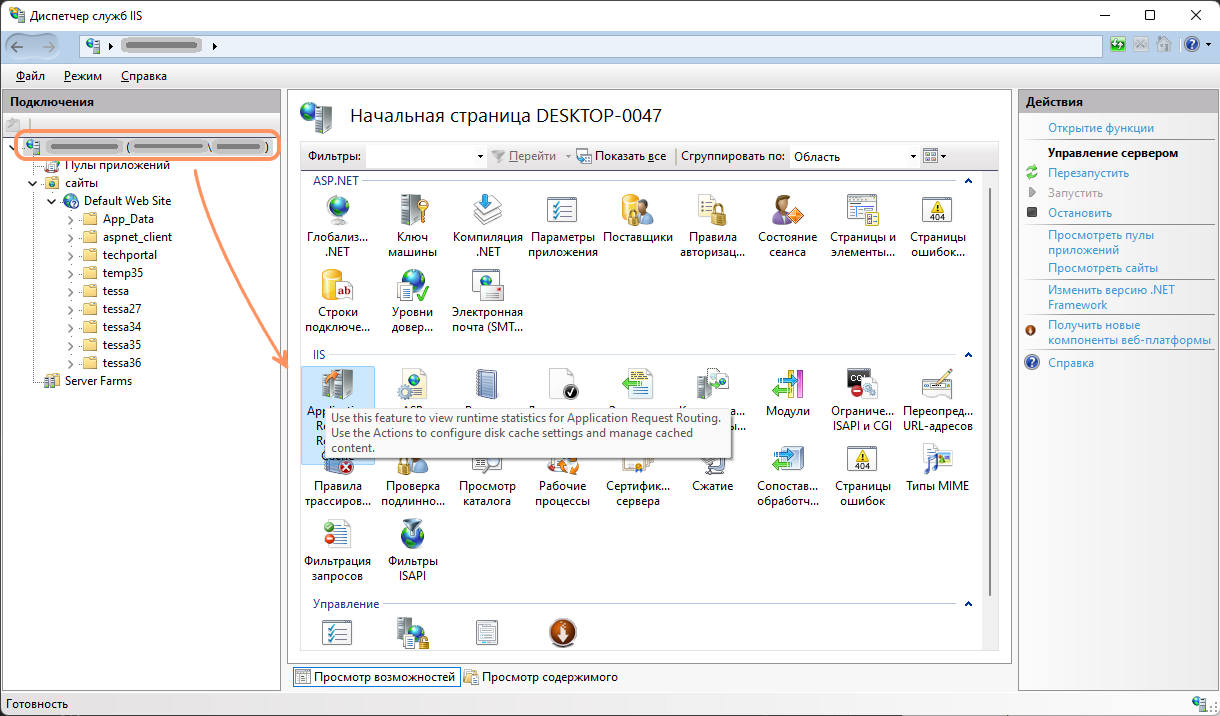Collapse the Default Web Site node
Image resolution: width=1220 pixels, height=716 pixels.
click(x=52, y=201)
